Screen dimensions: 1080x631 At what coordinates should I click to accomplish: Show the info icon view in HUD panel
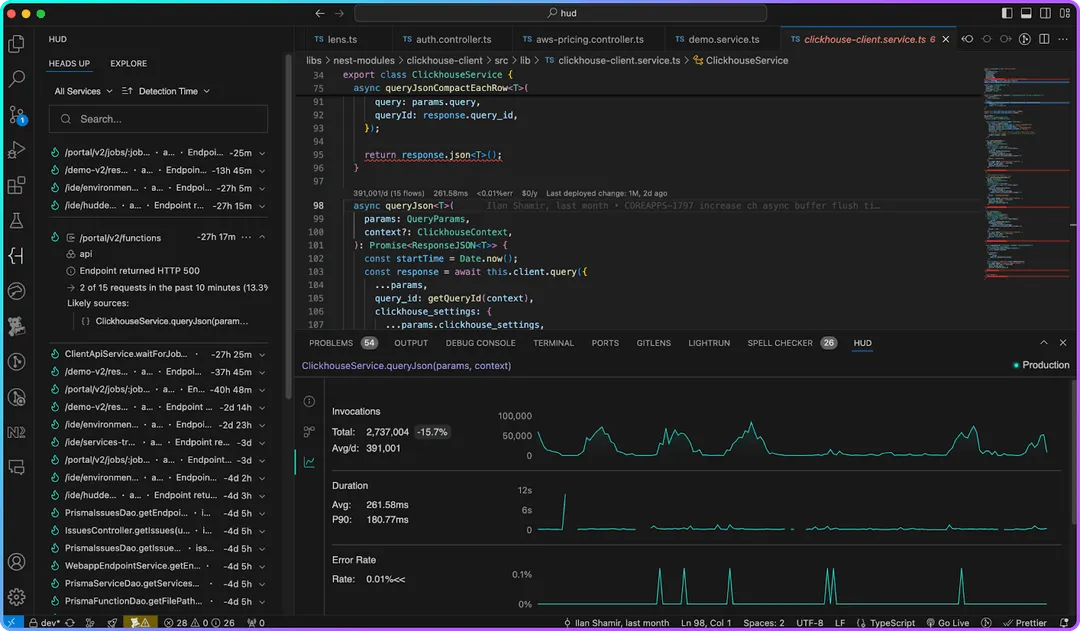pos(309,401)
